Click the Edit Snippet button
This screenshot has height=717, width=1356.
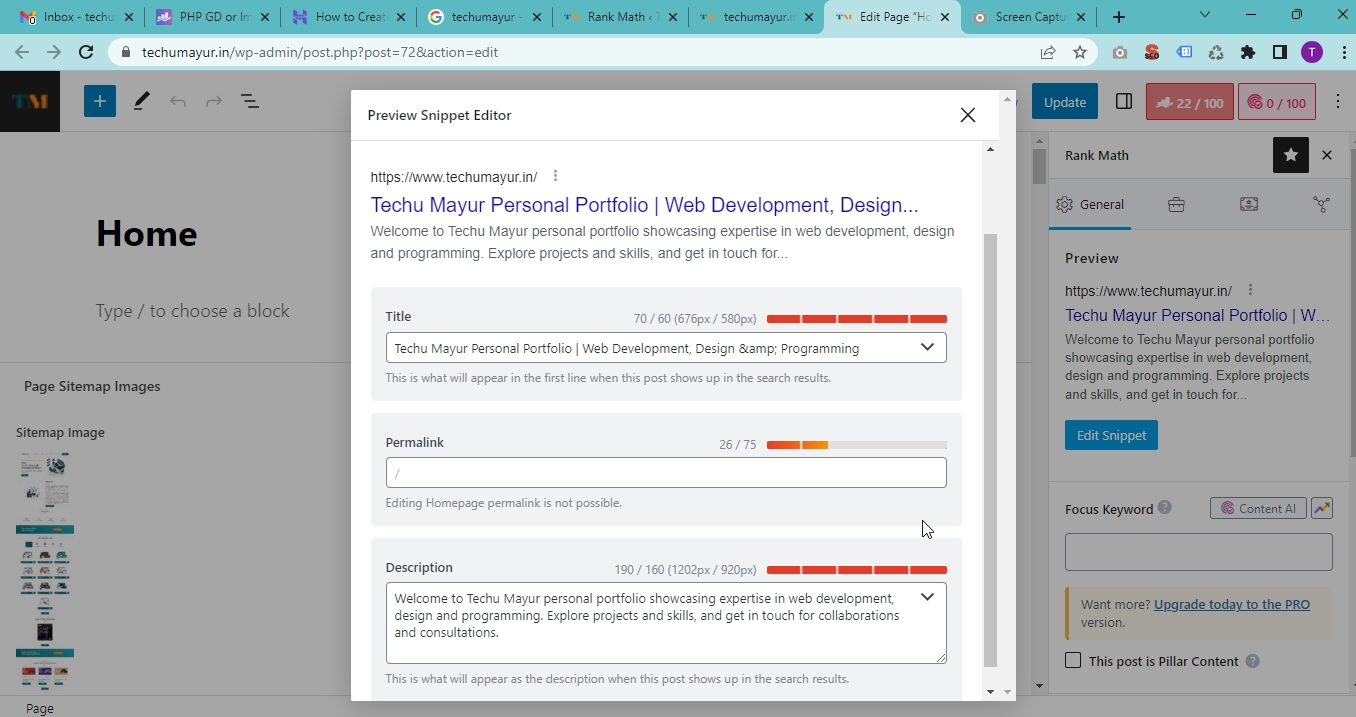(1111, 435)
